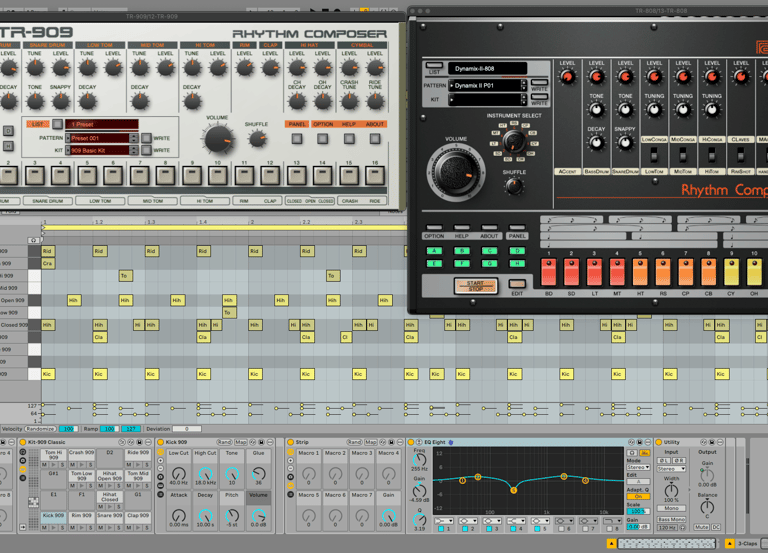Click the TR-808 Accent LEVEL knob
The height and width of the screenshot is (553, 768).
pos(567,76)
